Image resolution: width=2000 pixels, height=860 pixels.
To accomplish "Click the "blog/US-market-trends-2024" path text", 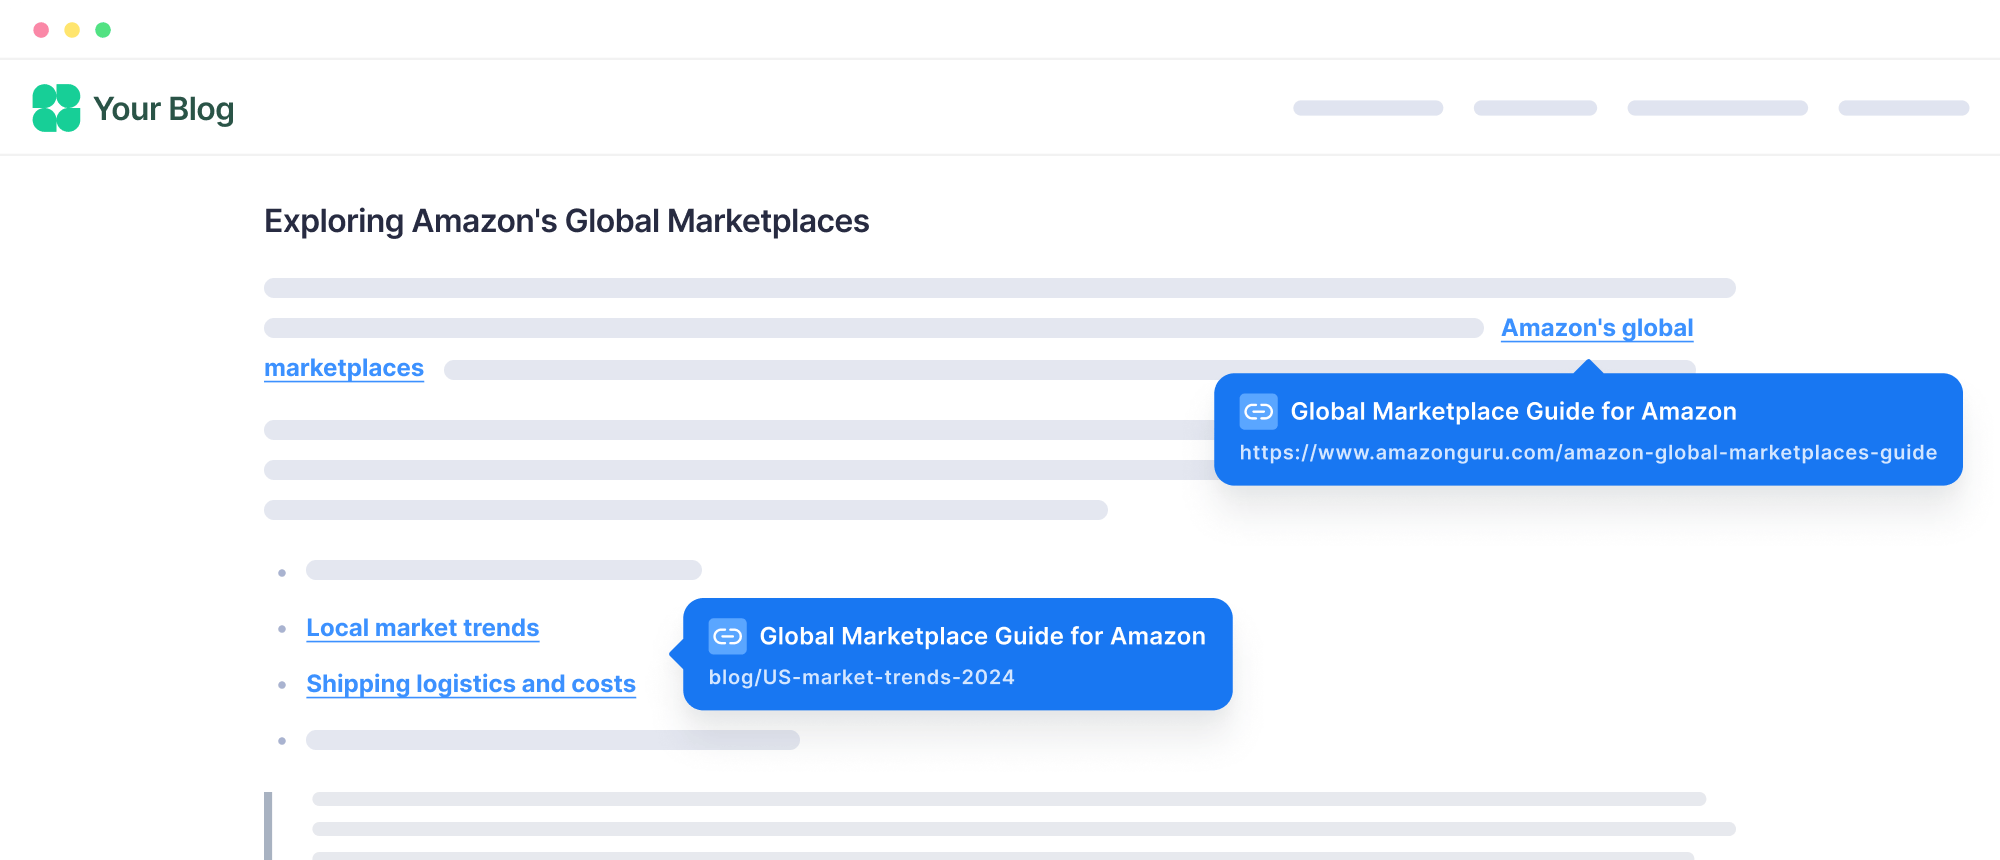I will tap(861, 677).
